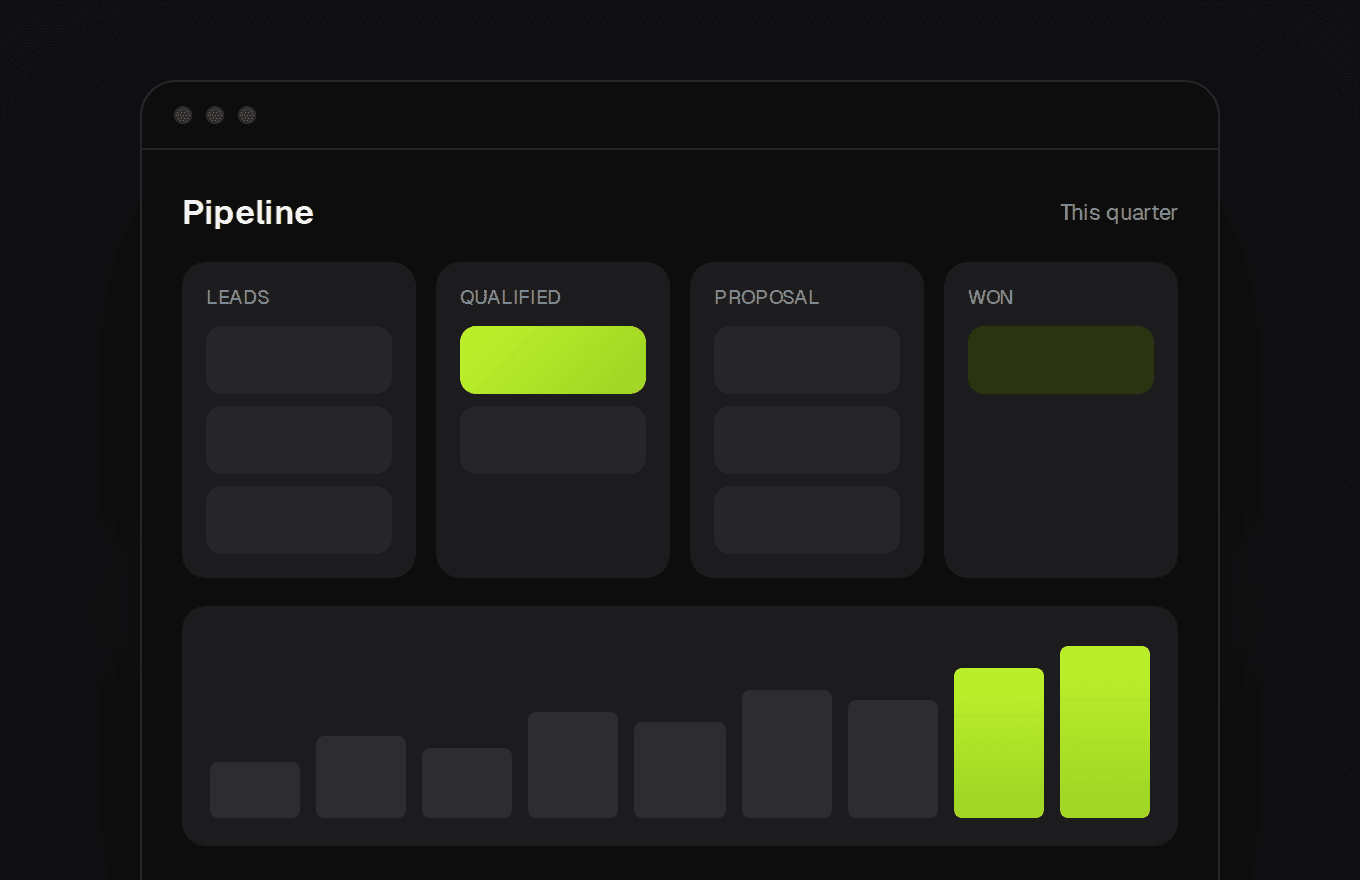
Task: Select the tallest gray bar in chart
Action: (x=787, y=754)
